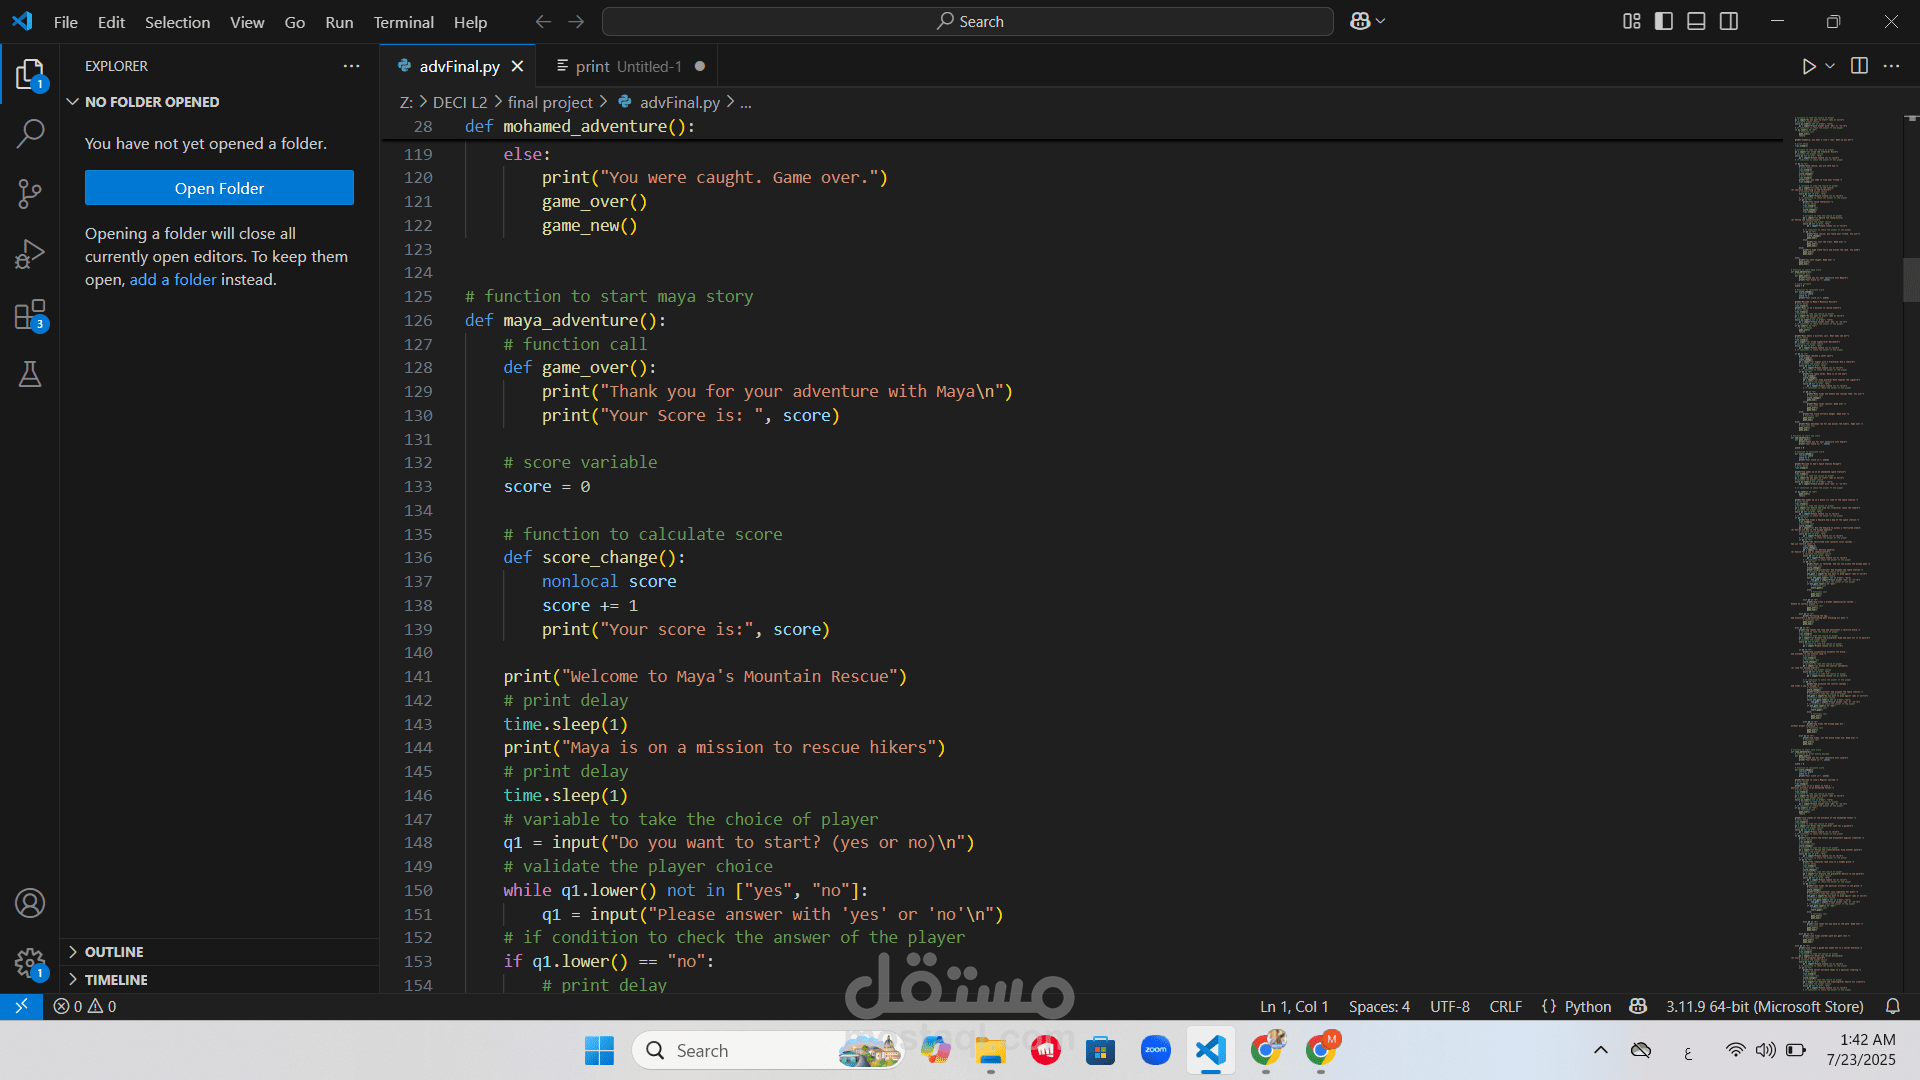
Task: Open the Testing flask view
Action: pyautogui.click(x=30, y=374)
